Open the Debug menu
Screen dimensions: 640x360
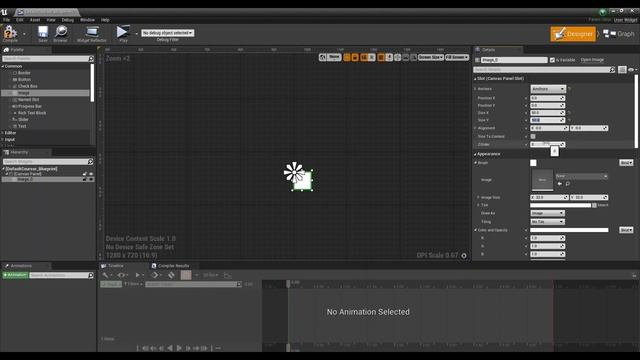[x=67, y=20]
